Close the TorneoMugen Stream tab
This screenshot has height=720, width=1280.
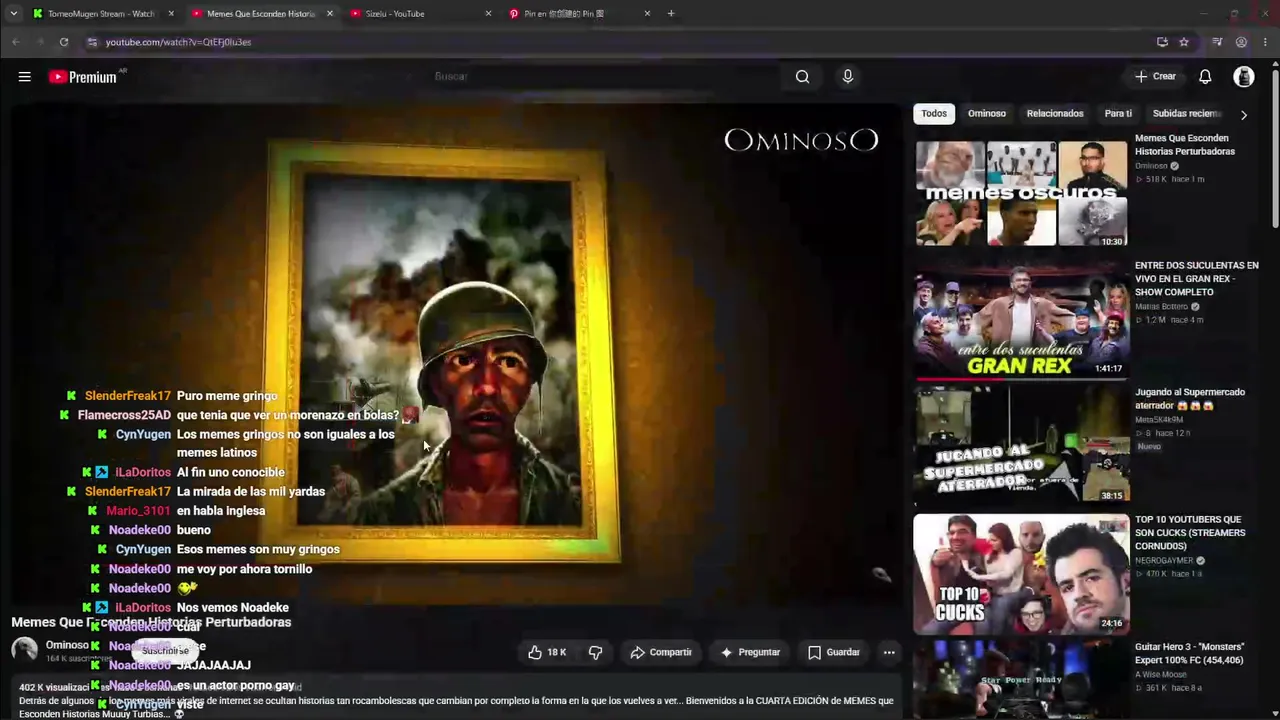[x=171, y=14]
